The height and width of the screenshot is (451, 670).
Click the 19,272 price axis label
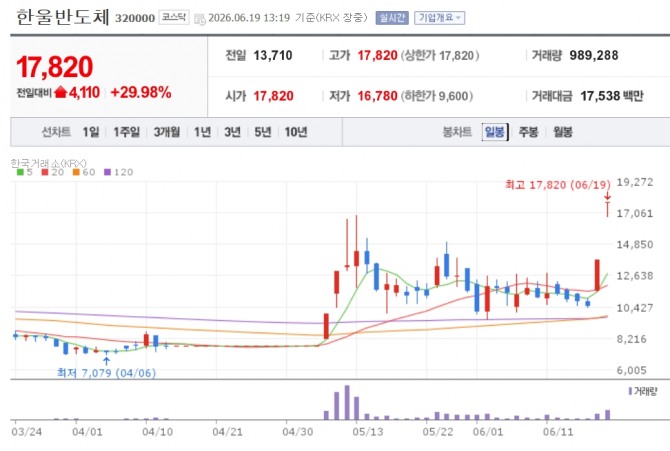(x=635, y=183)
